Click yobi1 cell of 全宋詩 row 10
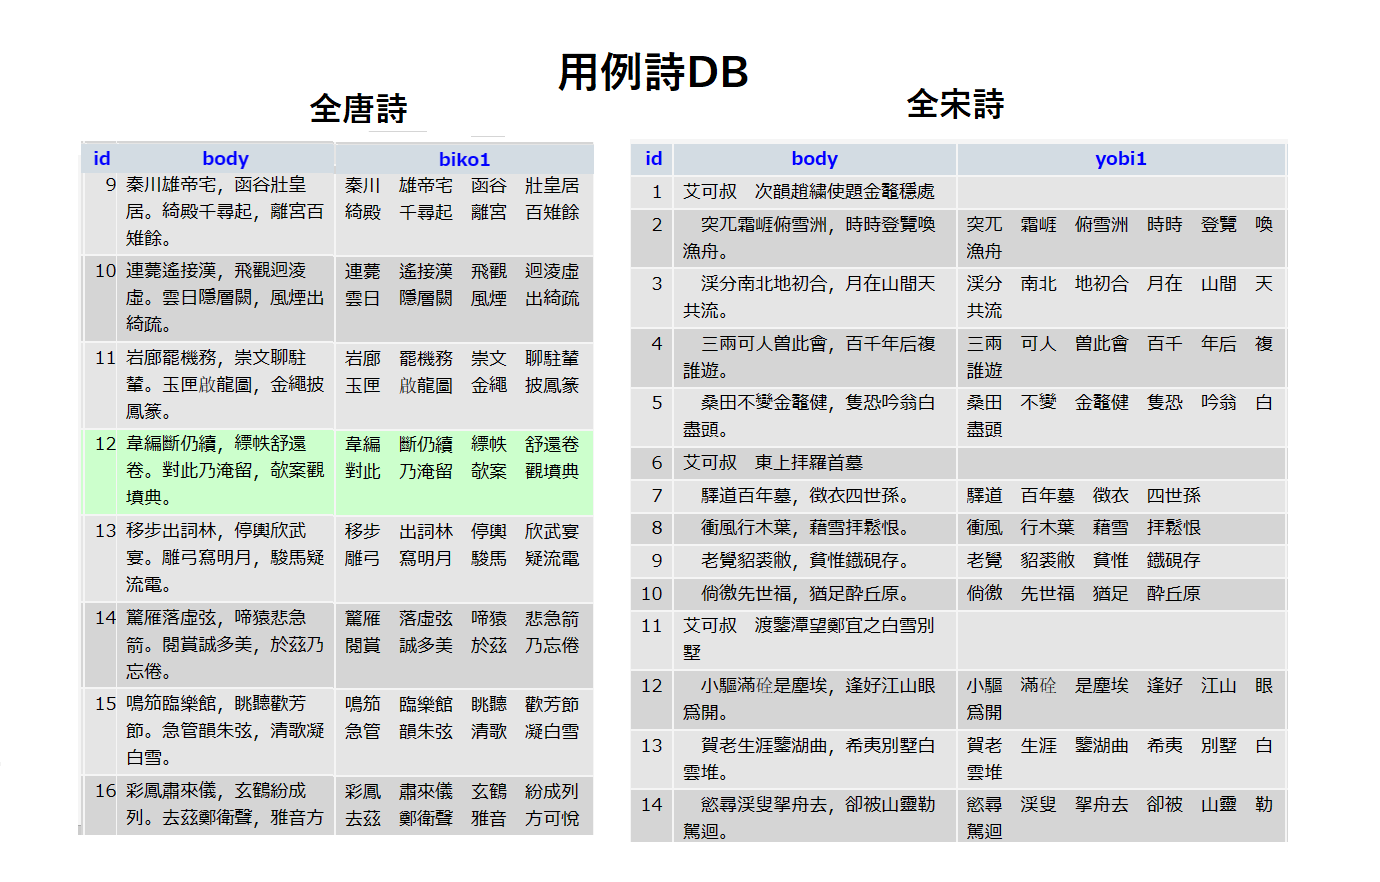 click(1121, 594)
